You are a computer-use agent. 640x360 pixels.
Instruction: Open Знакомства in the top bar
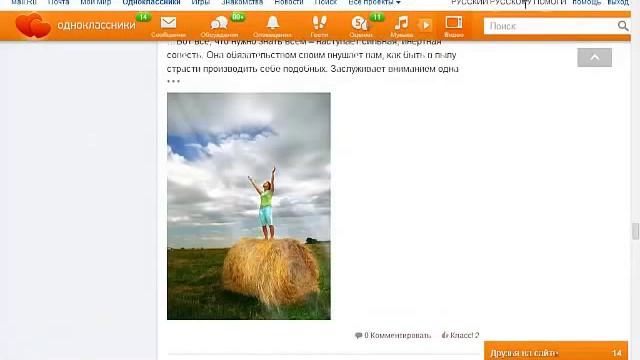[242, 2]
